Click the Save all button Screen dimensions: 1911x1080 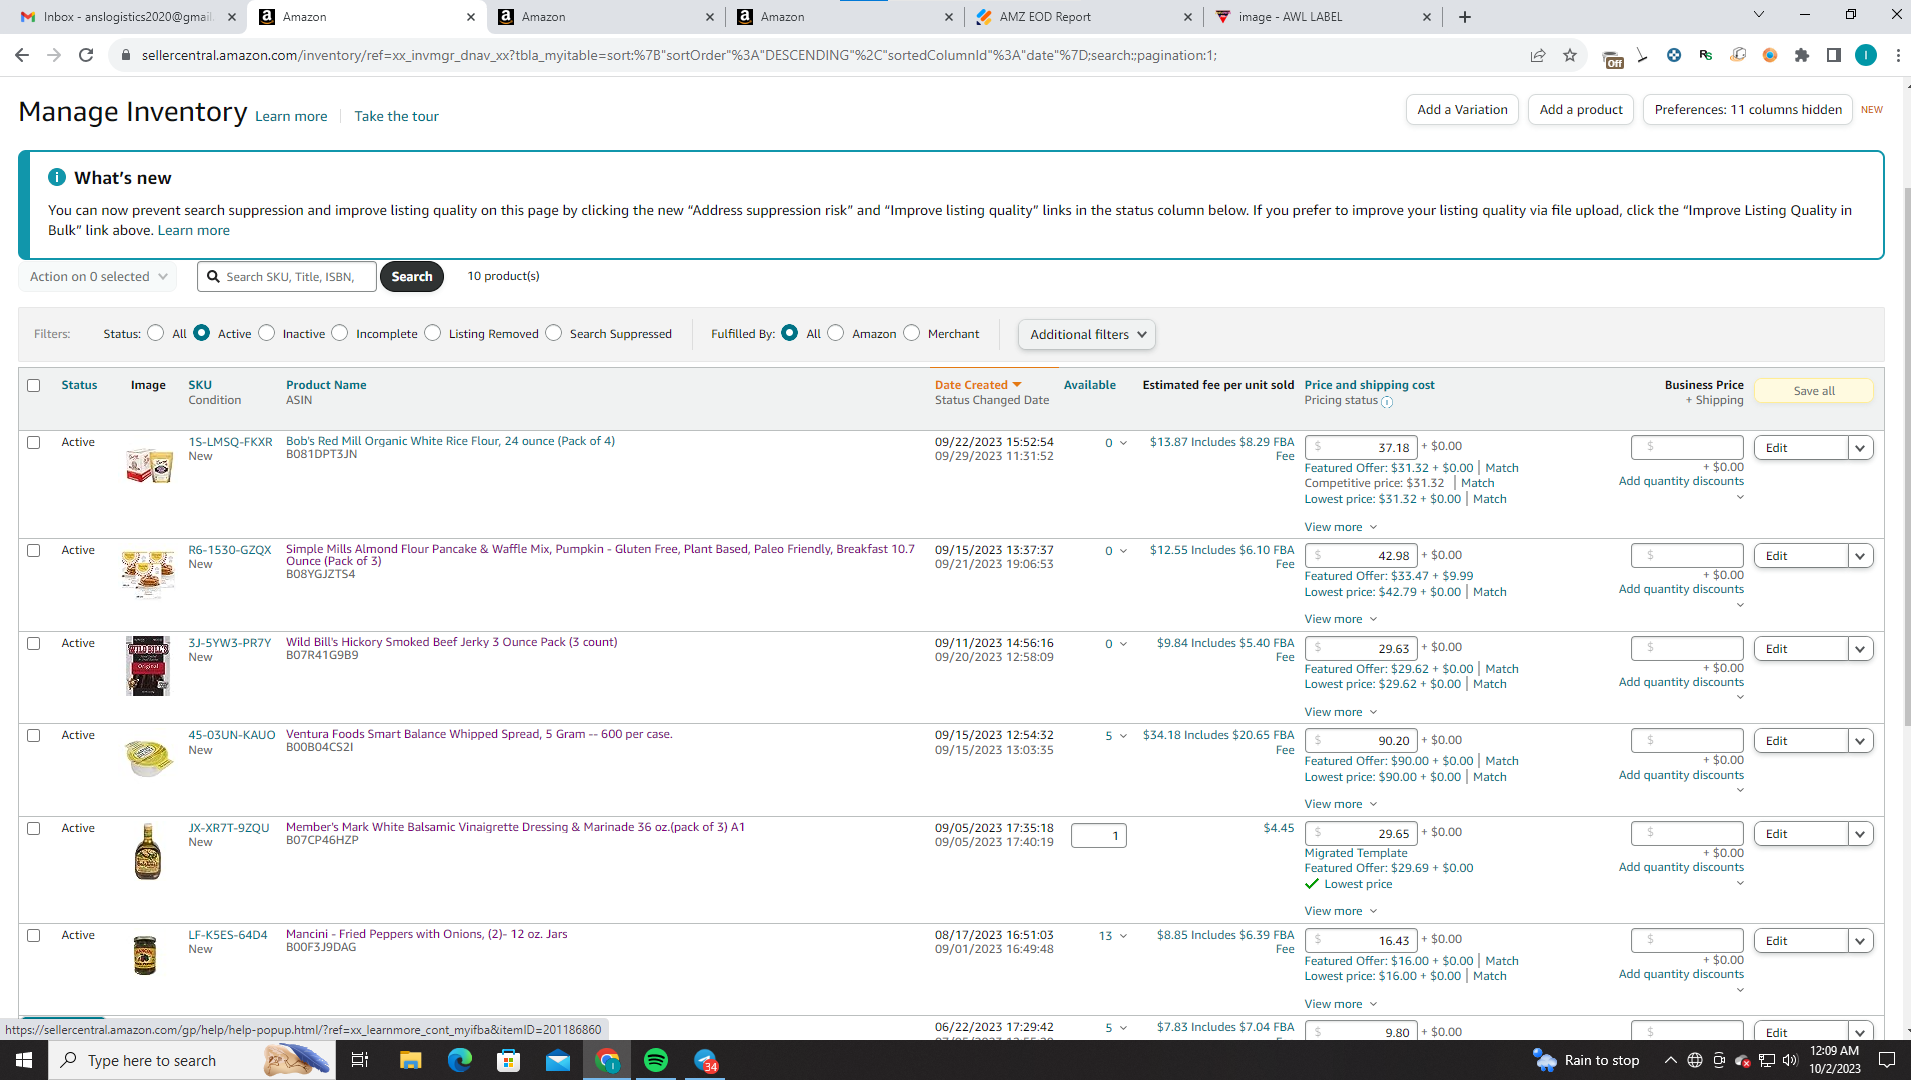1814,391
